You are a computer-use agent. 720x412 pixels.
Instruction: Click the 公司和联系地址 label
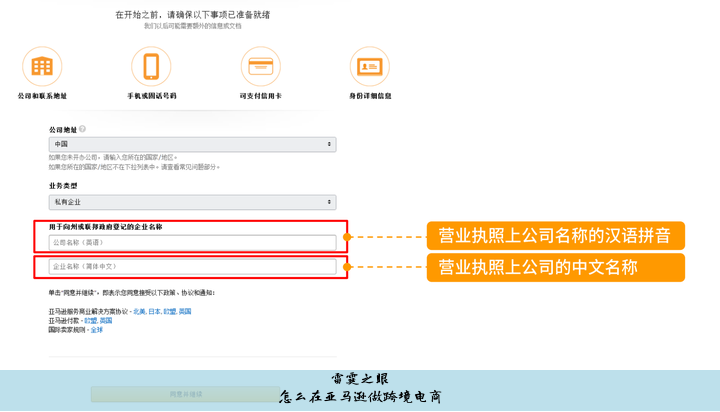pyautogui.click(x=42, y=96)
